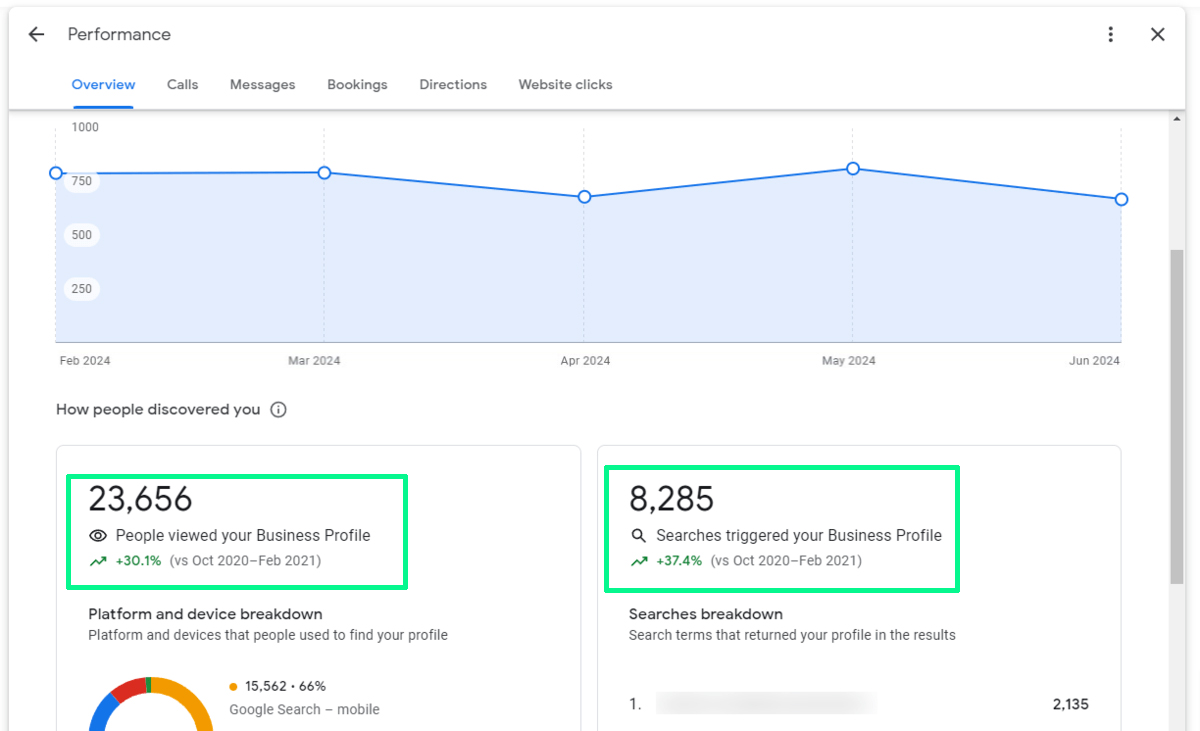1200x731 pixels.
Task: Click the trend arrow next to +37.4%
Action: pos(639,561)
